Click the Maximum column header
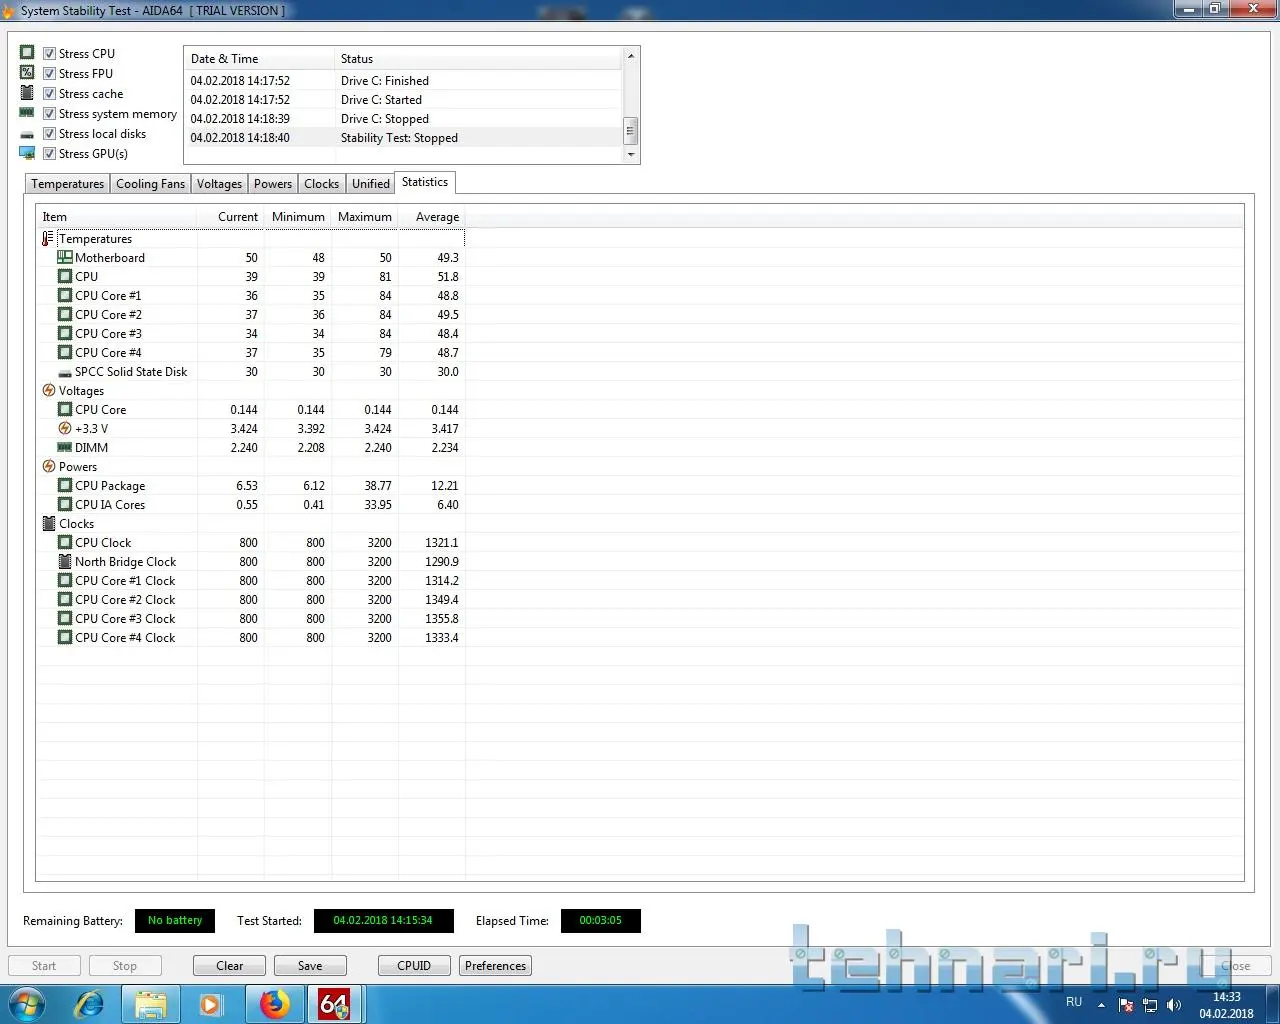Image resolution: width=1280 pixels, height=1024 pixels. pyautogui.click(x=365, y=217)
